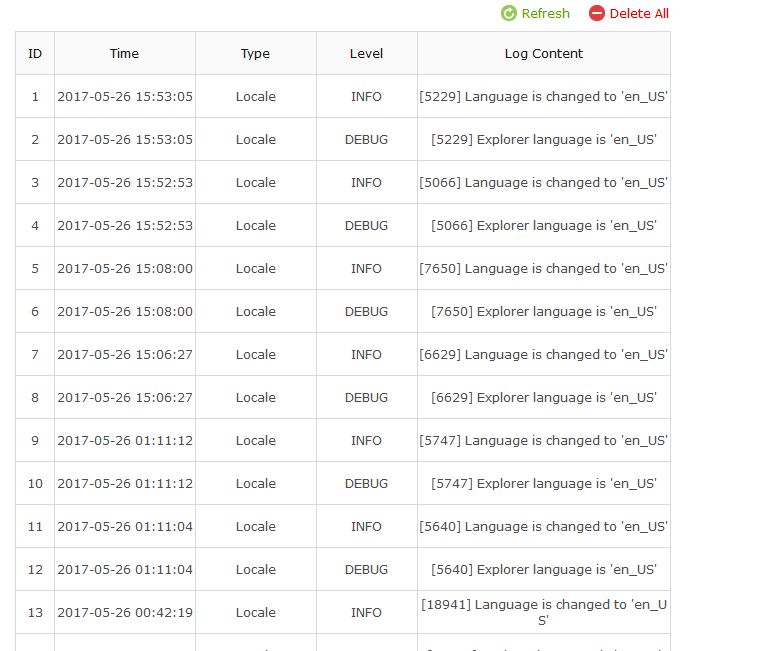
Task: Click '[5066] Explorer language' log entry
Action: coord(543,226)
